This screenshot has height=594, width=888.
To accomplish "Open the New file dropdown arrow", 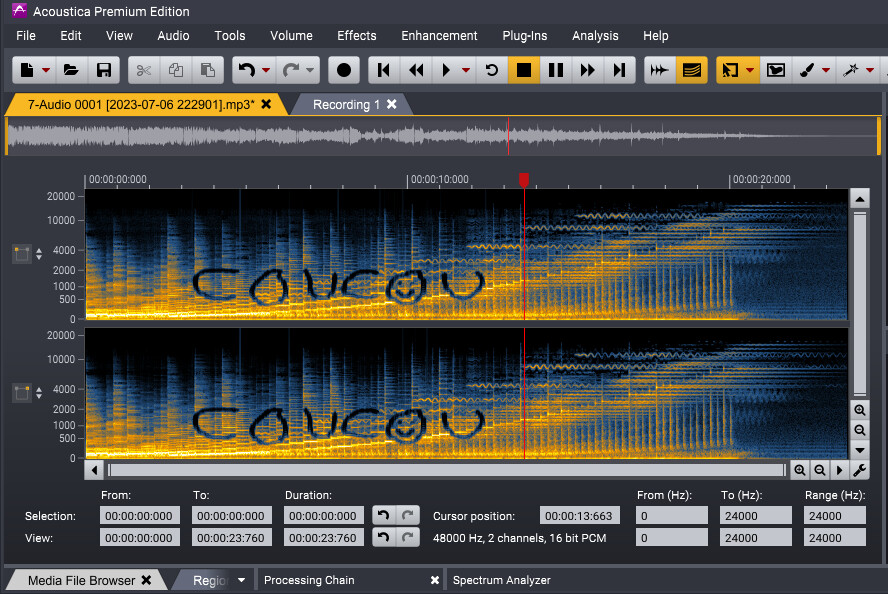I will (x=46, y=70).
